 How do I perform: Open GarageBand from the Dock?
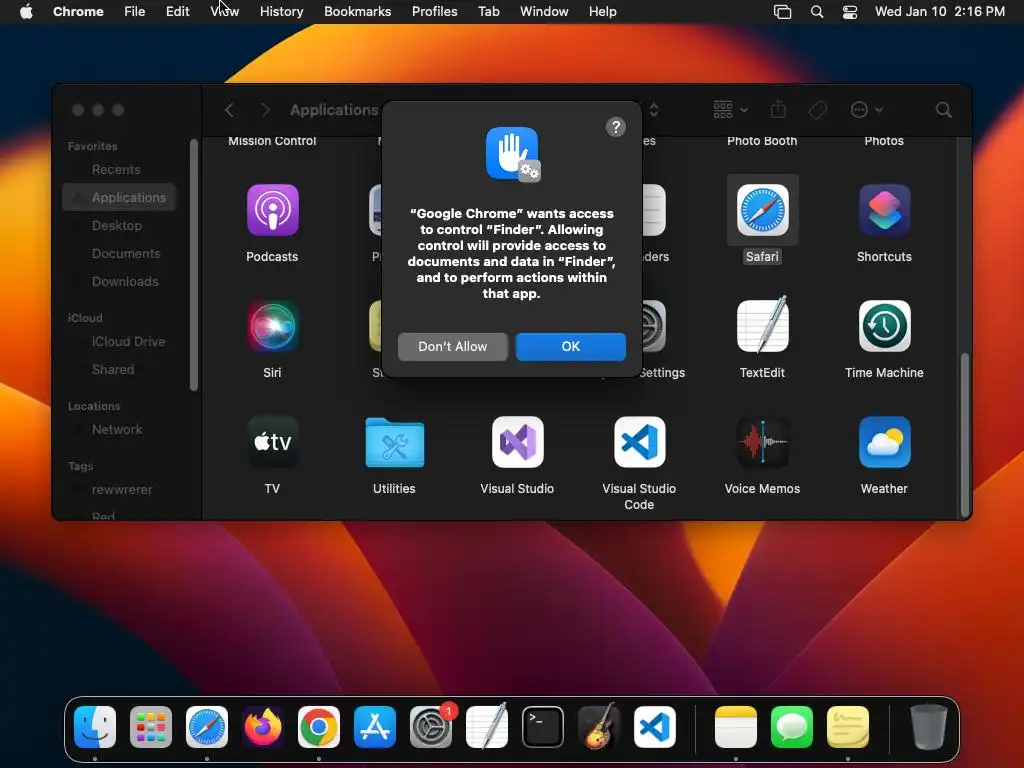599,726
